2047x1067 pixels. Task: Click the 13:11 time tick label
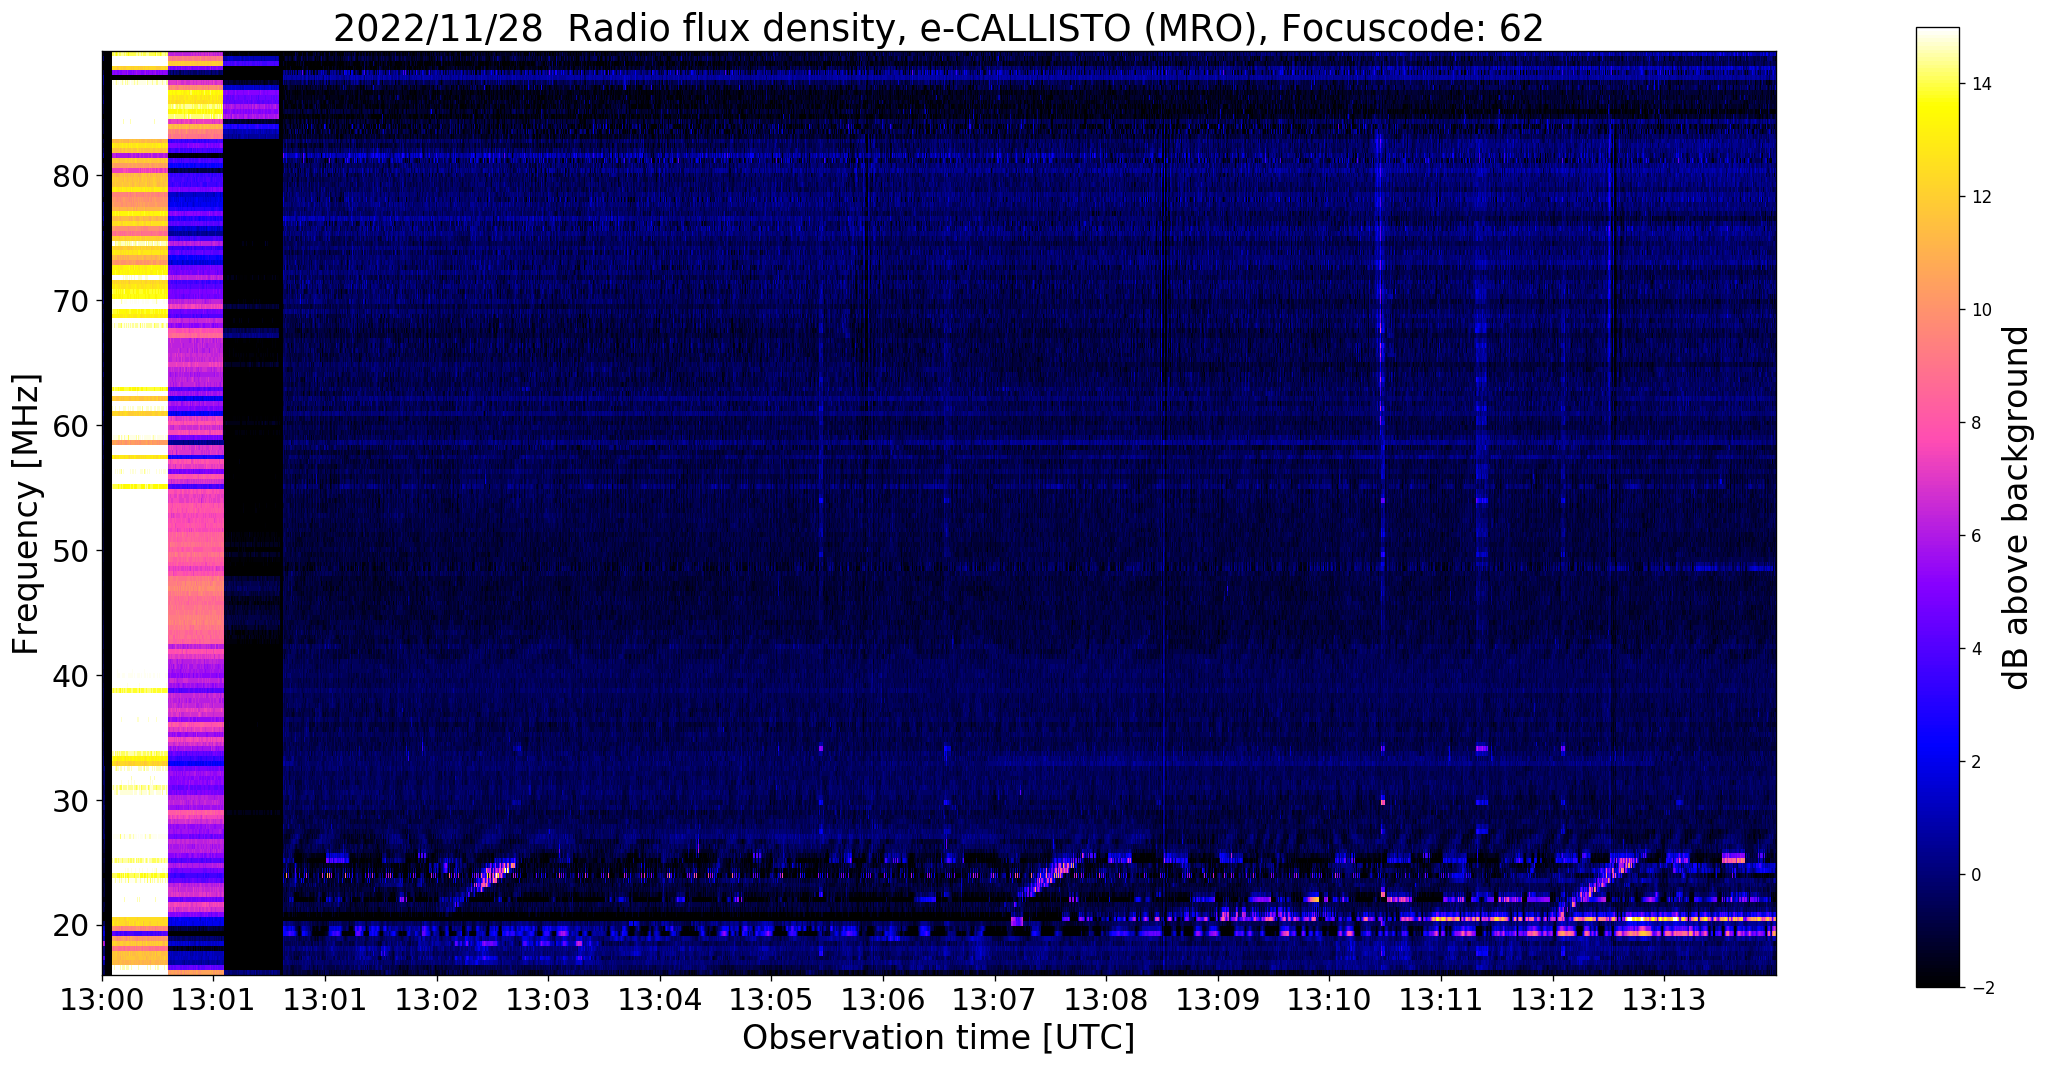tap(1441, 999)
